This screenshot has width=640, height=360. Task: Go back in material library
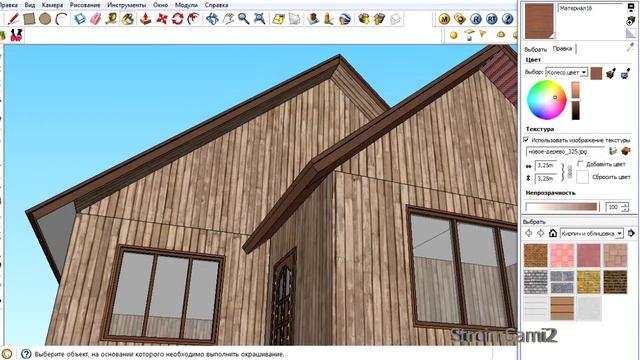point(529,233)
